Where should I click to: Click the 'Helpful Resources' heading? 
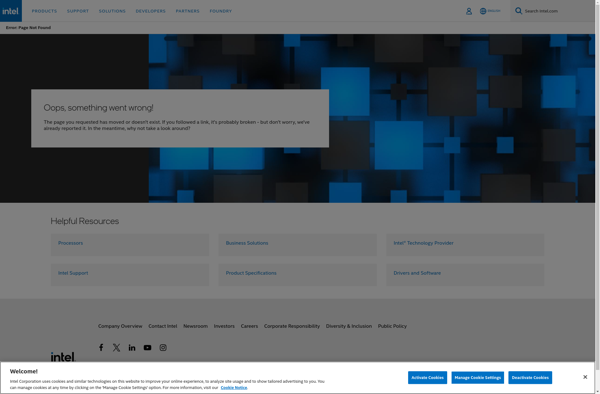point(85,221)
